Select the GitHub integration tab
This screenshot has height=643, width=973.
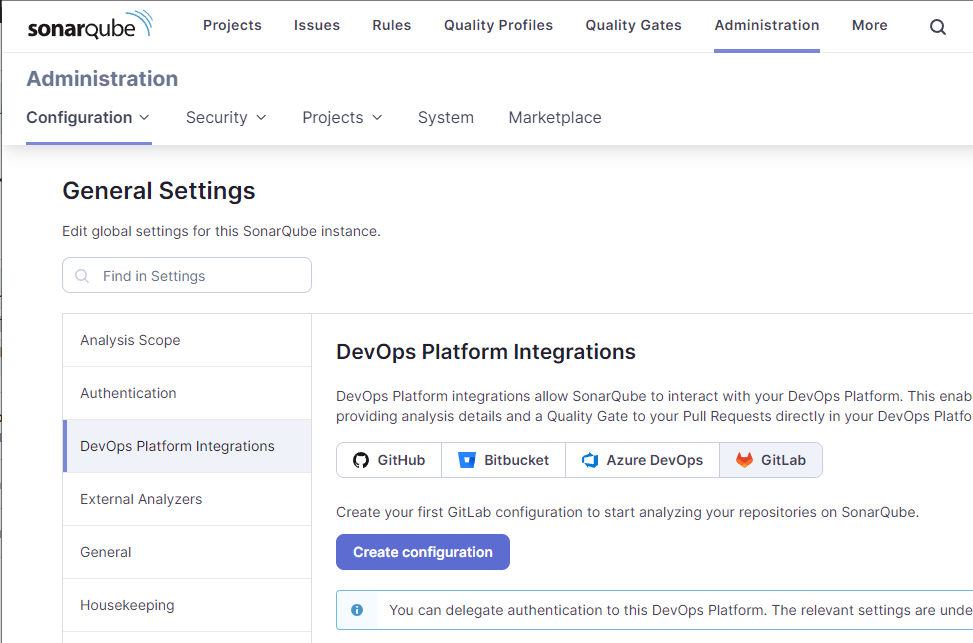[x=389, y=460]
